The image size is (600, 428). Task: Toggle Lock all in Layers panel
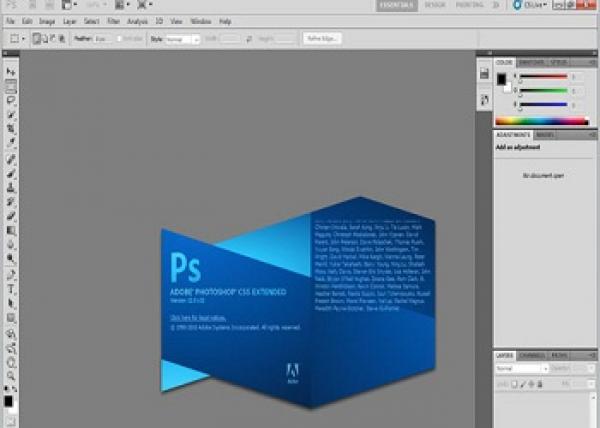click(540, 384)
